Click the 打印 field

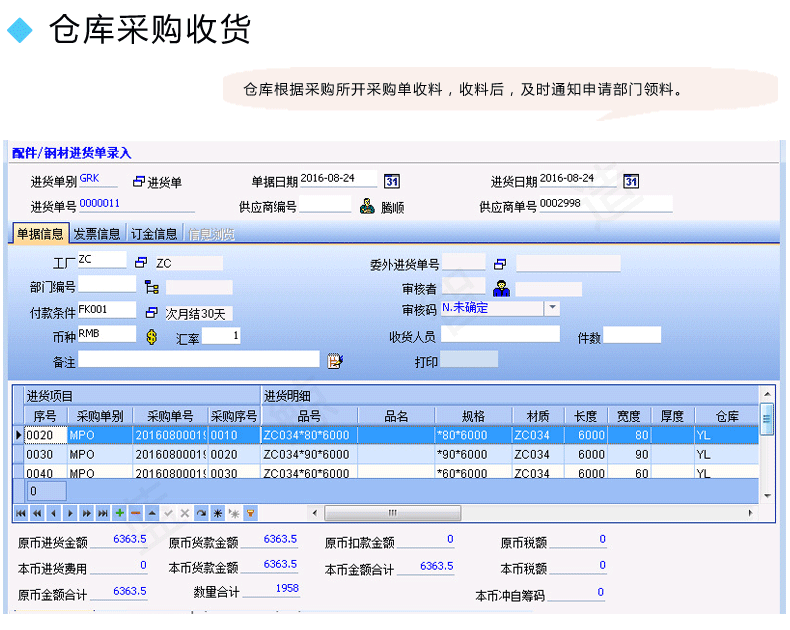[469, 359]
